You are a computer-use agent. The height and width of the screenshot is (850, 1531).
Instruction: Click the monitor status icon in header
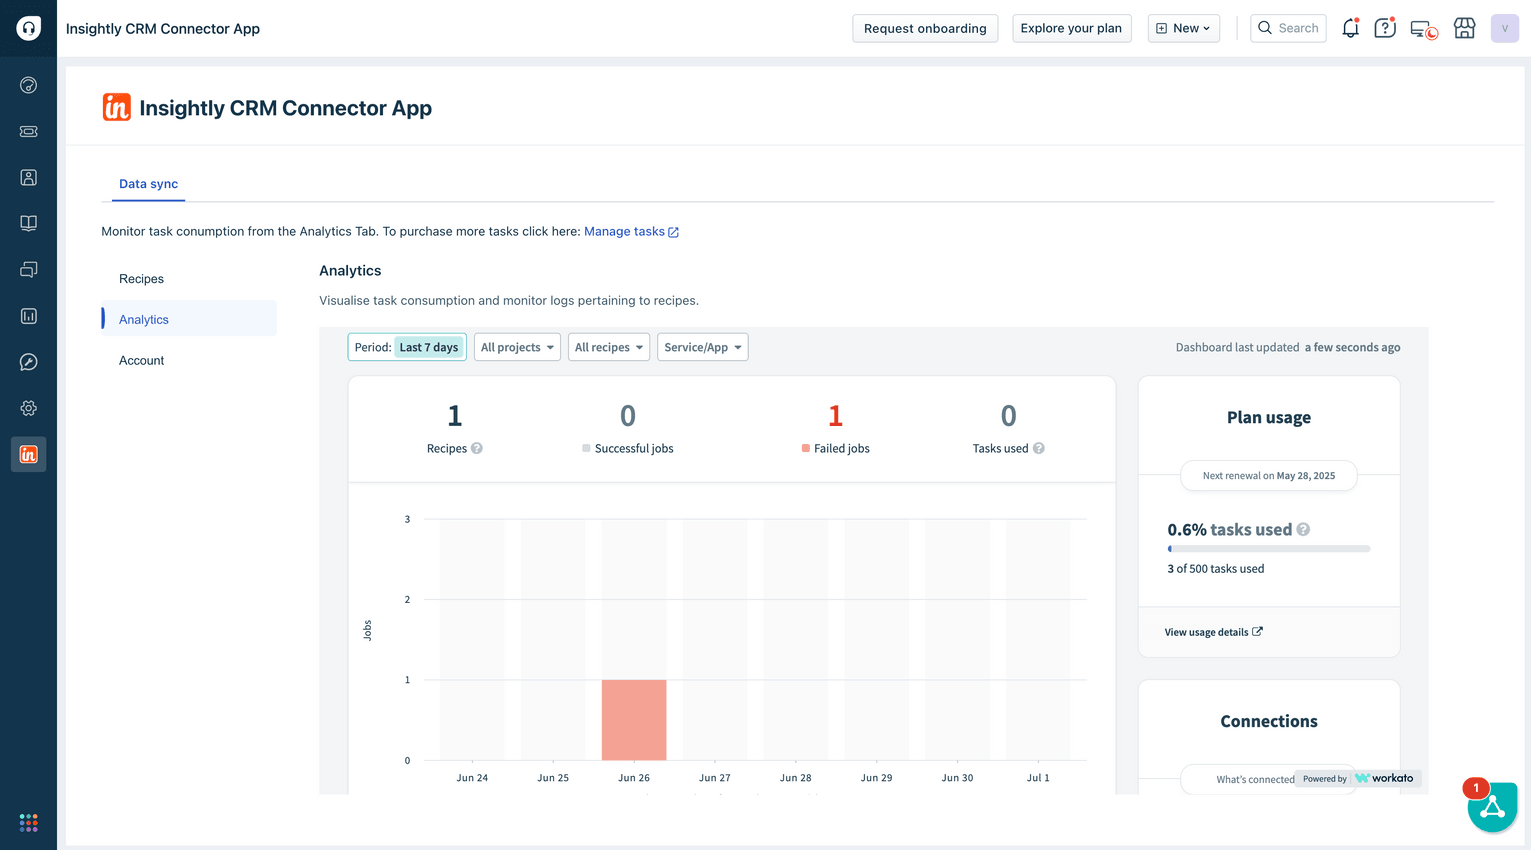click(1424, 29)
